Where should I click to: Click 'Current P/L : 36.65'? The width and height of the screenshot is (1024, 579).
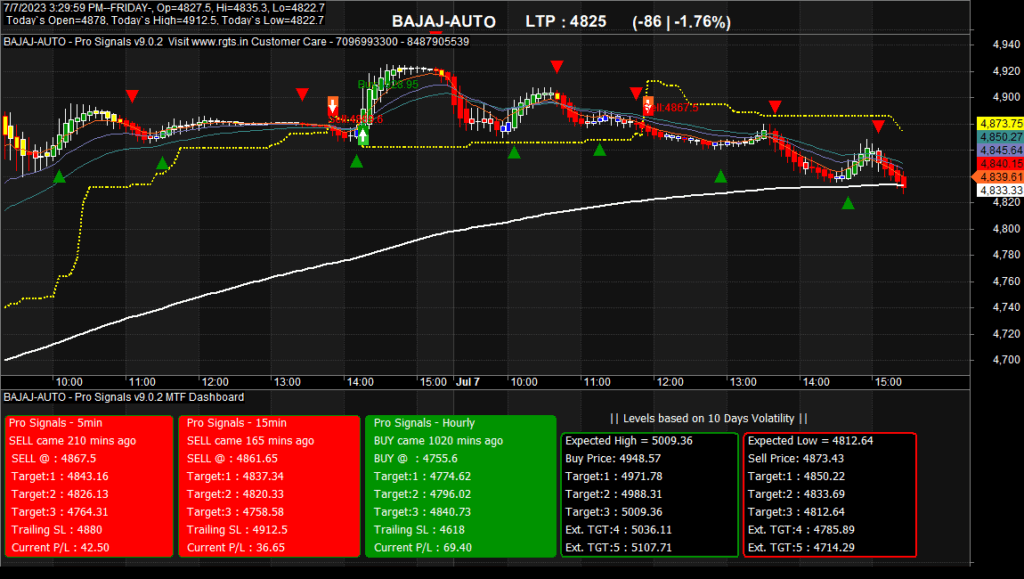tap(236, 547)
